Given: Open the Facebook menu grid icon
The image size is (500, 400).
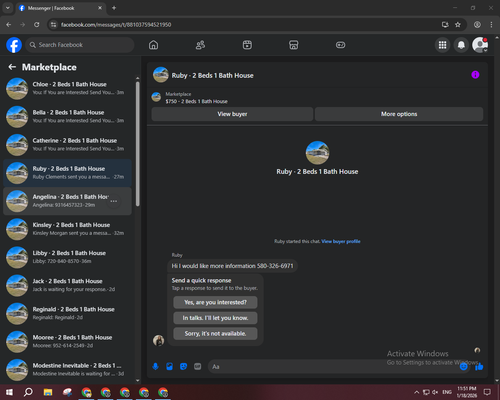Looking at the screenshot, I should point(442,45).
